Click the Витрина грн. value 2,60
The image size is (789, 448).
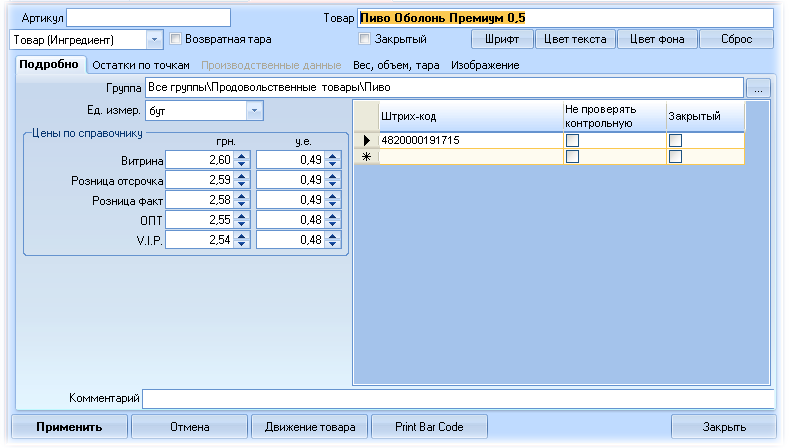tap(200, 160)
